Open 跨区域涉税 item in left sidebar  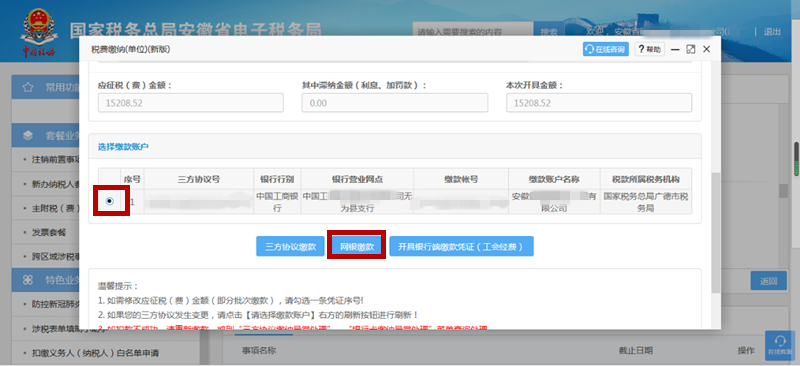pyautogui.click(x=55, y=256)
